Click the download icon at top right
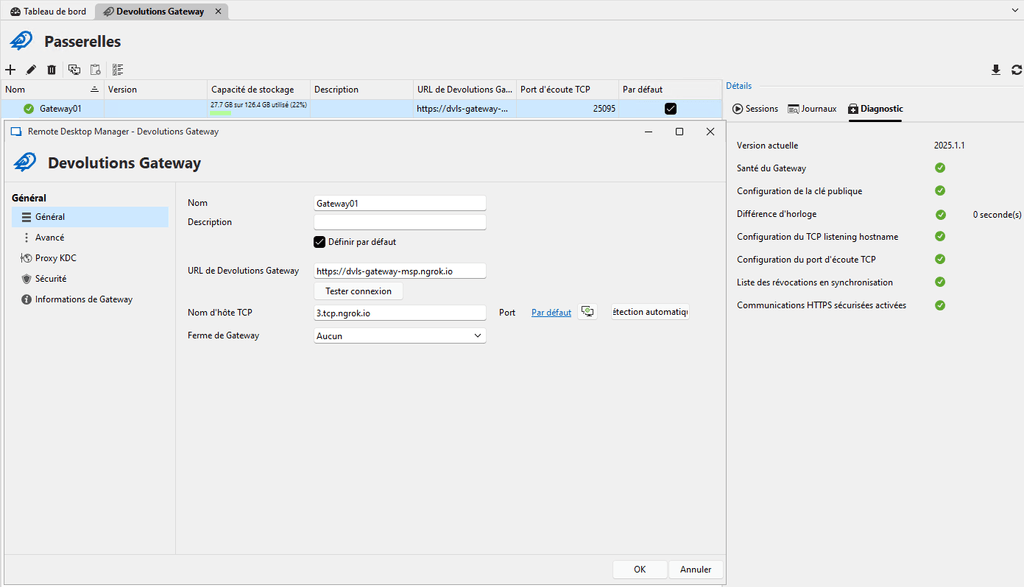Viewport: 1024px width, 587px height. 995,70
